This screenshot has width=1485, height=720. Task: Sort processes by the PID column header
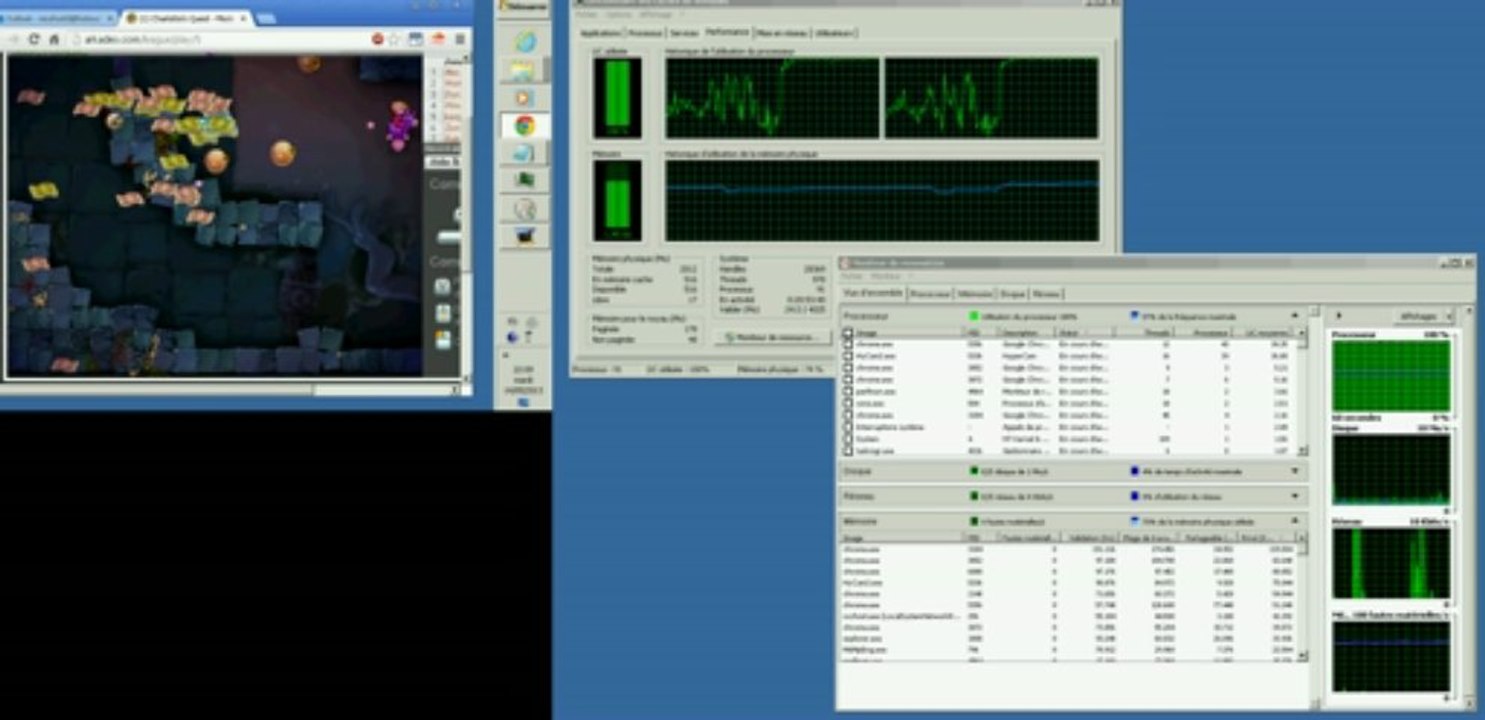point(981,332)
